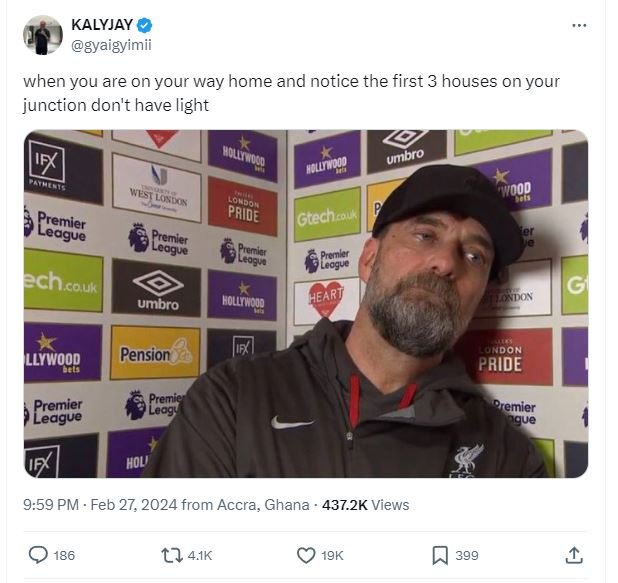Open KALYJAY's profile picture
Image resolution: width=618 pixels, height=583 pixels.
point(41,35)
